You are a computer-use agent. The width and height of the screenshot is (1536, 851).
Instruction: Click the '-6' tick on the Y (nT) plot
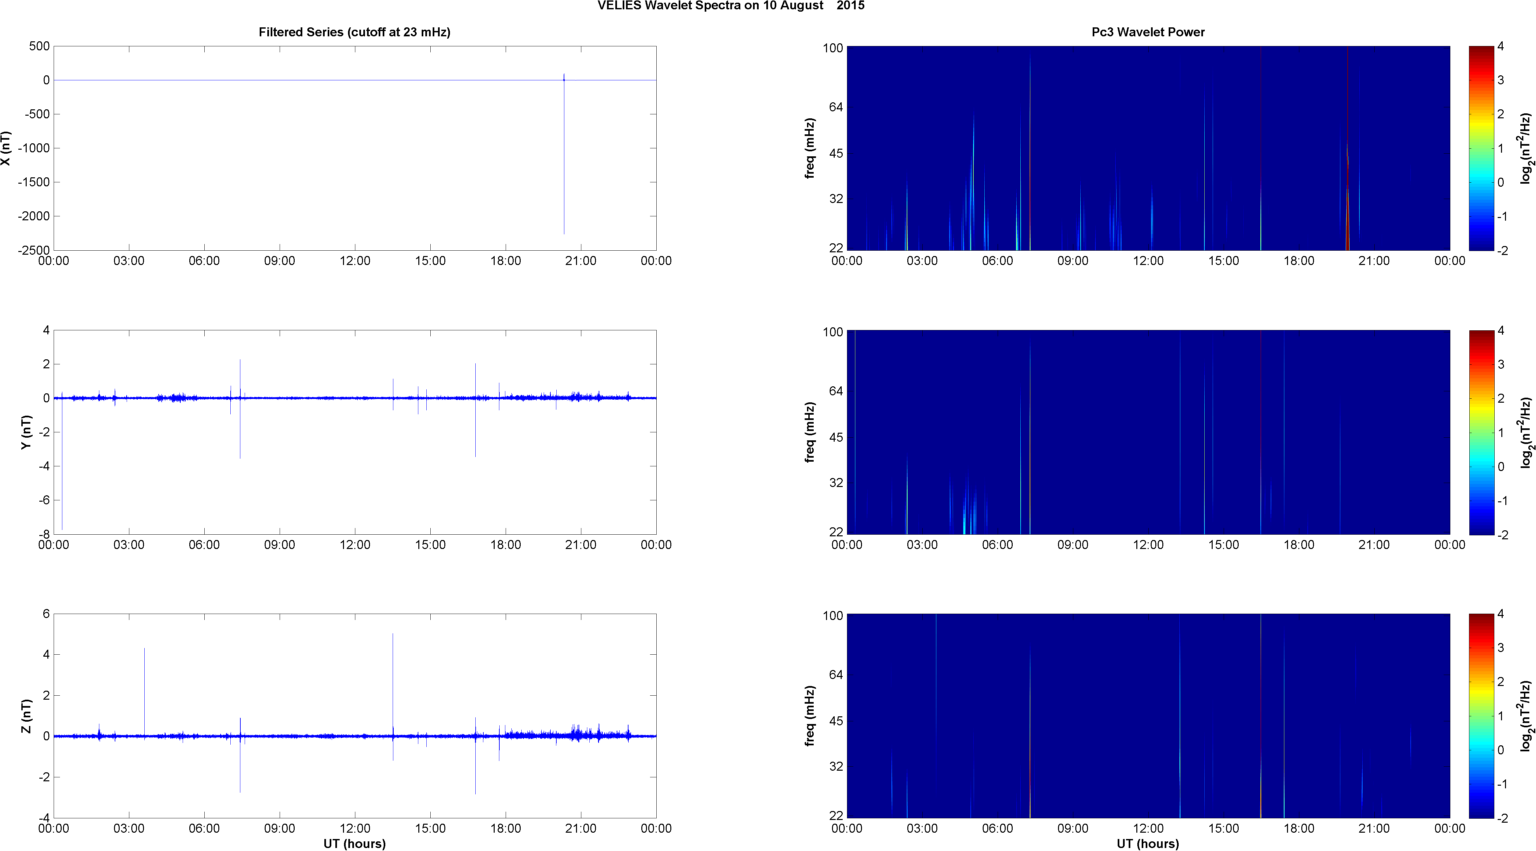[45, 500]
